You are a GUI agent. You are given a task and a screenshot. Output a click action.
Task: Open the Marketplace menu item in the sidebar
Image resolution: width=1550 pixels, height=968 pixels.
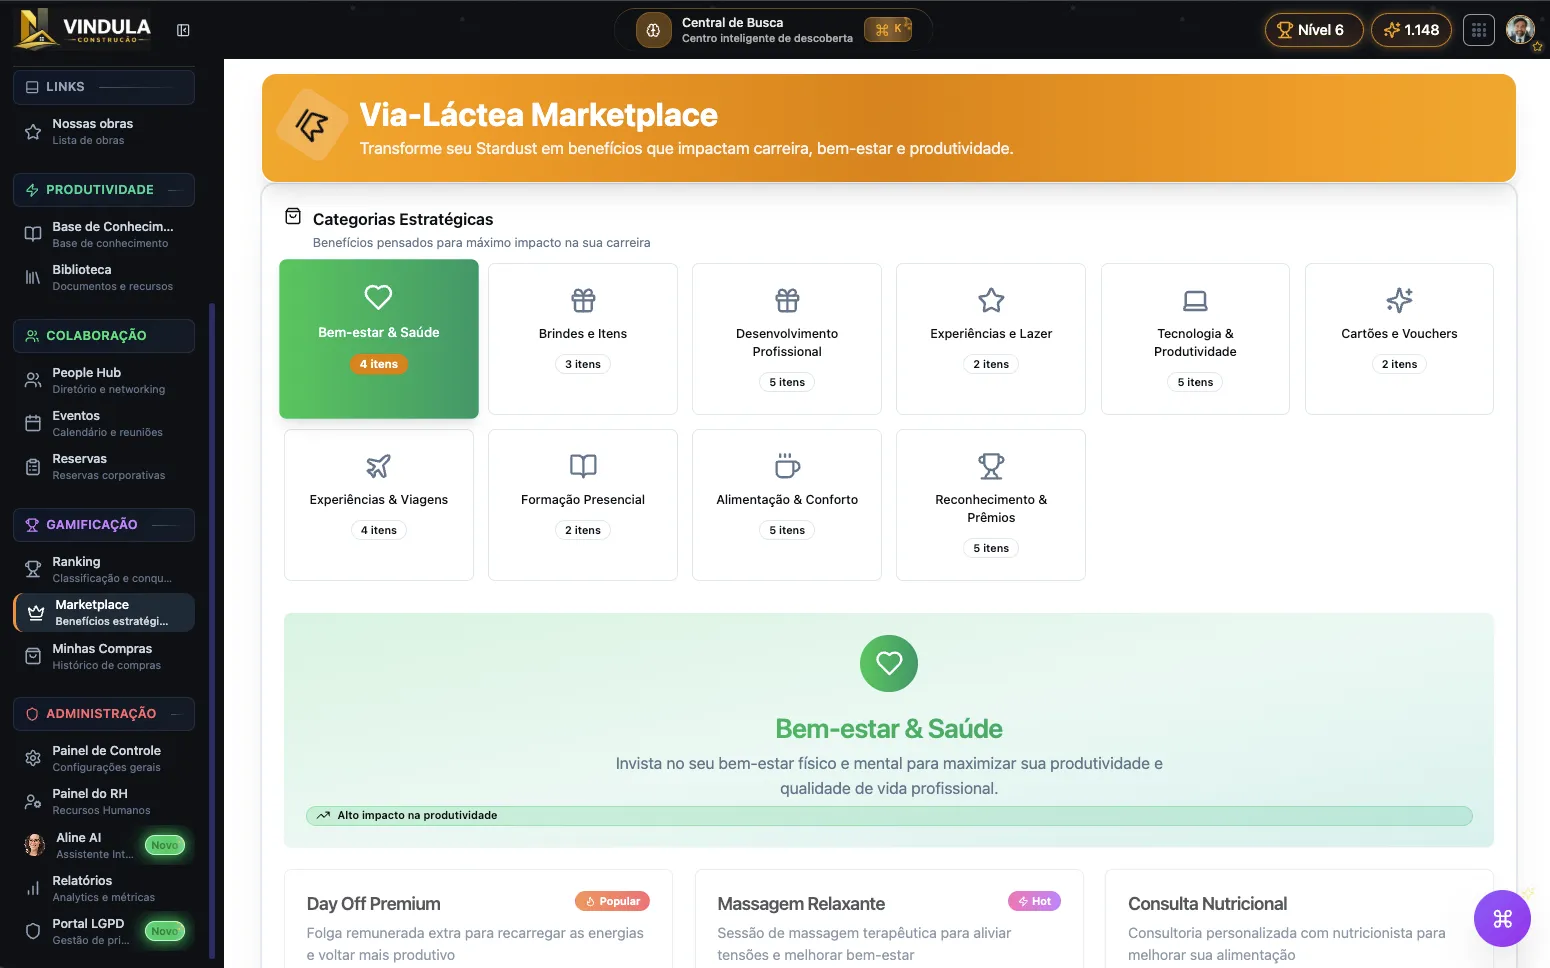(x=103, y=612)
